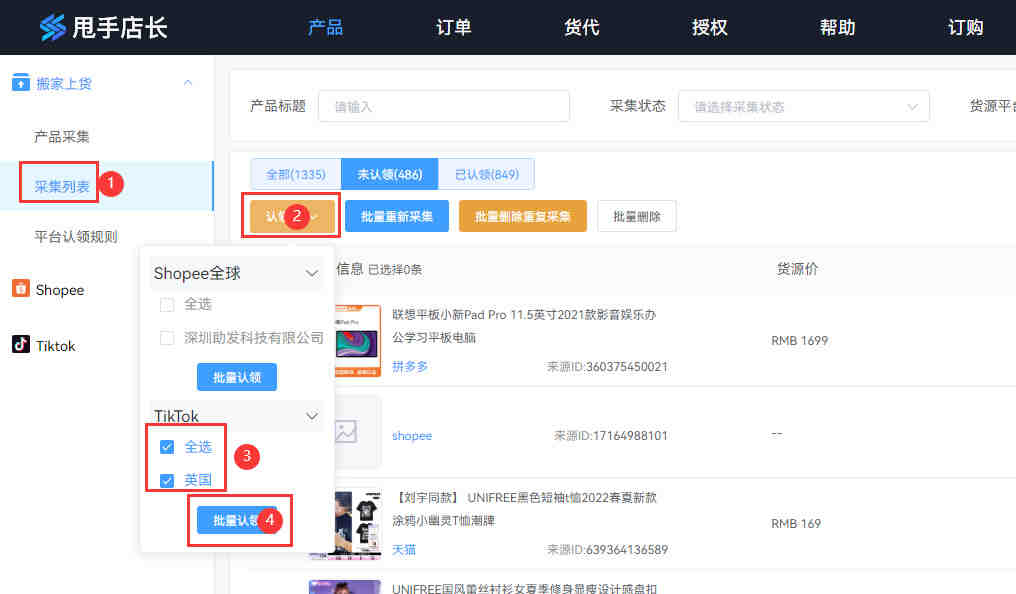Switch to the 已认领(849) tab
1016x594 pixels.
pyautogui.click(x=487, y=174)
